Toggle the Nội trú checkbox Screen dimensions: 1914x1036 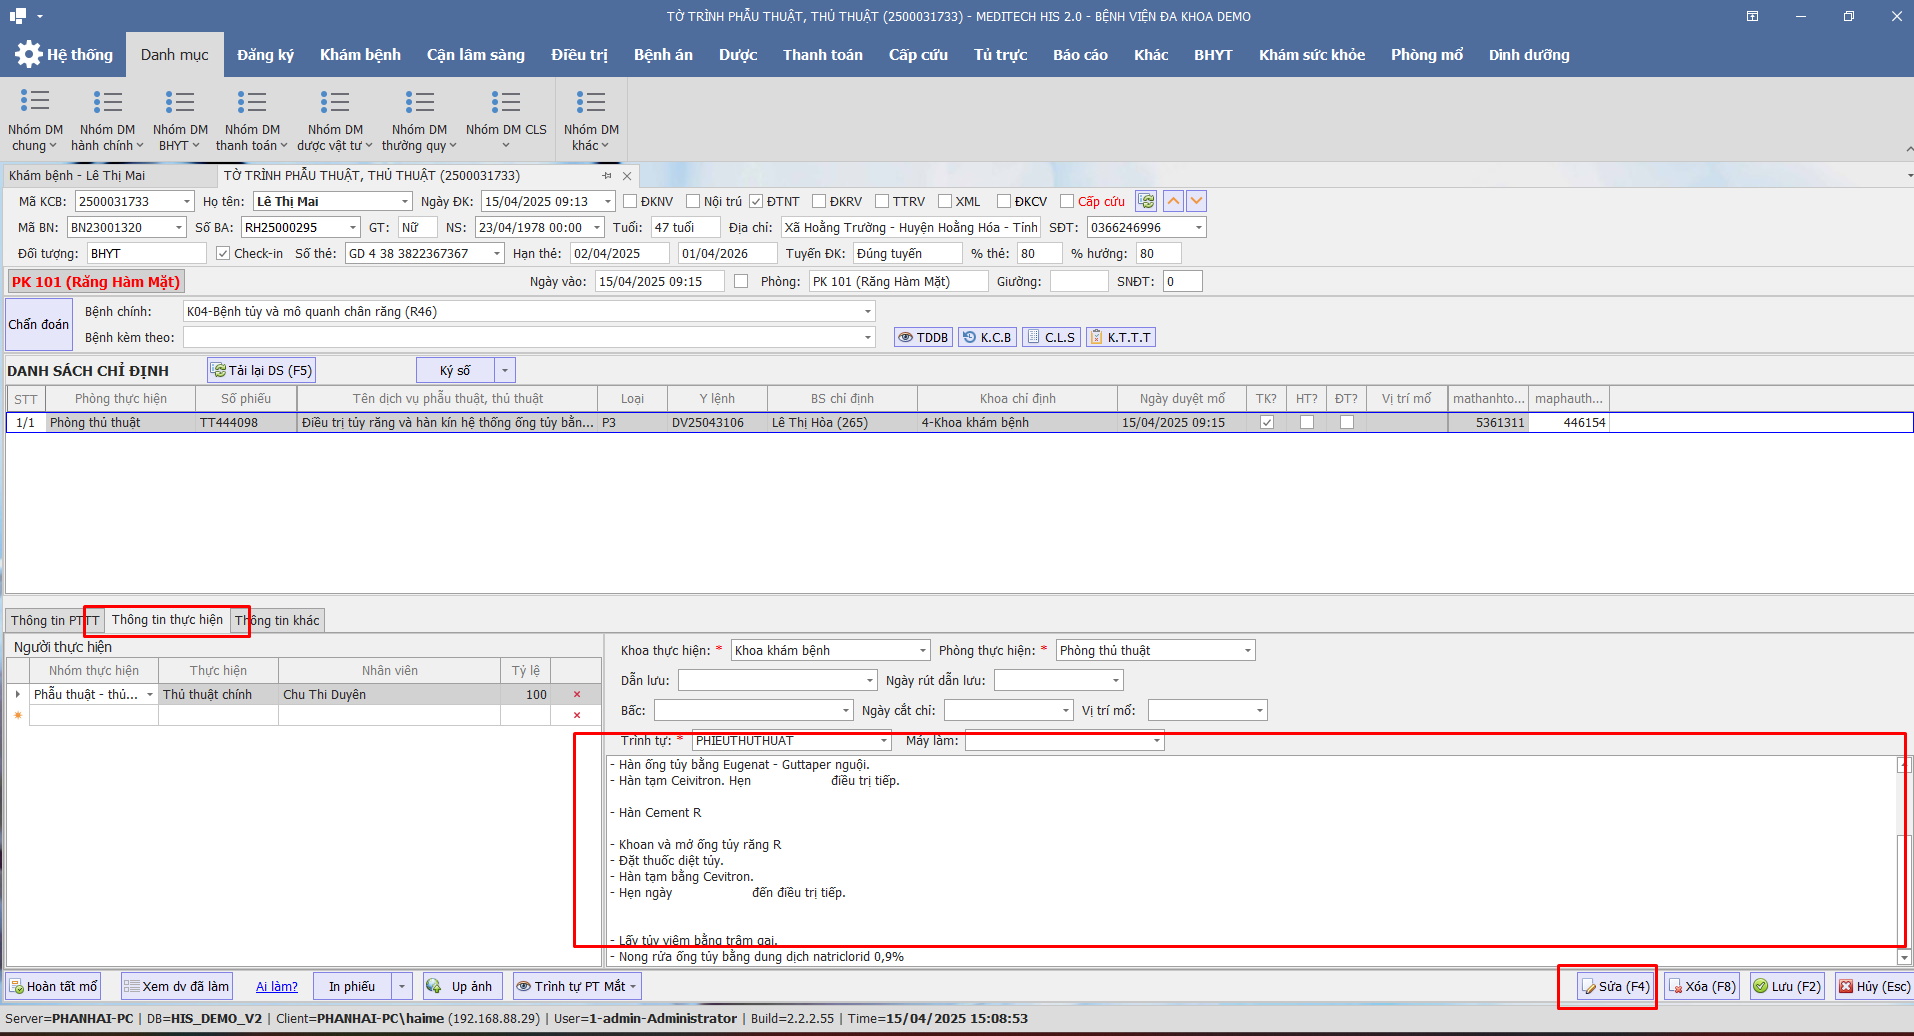coord(693,201)
